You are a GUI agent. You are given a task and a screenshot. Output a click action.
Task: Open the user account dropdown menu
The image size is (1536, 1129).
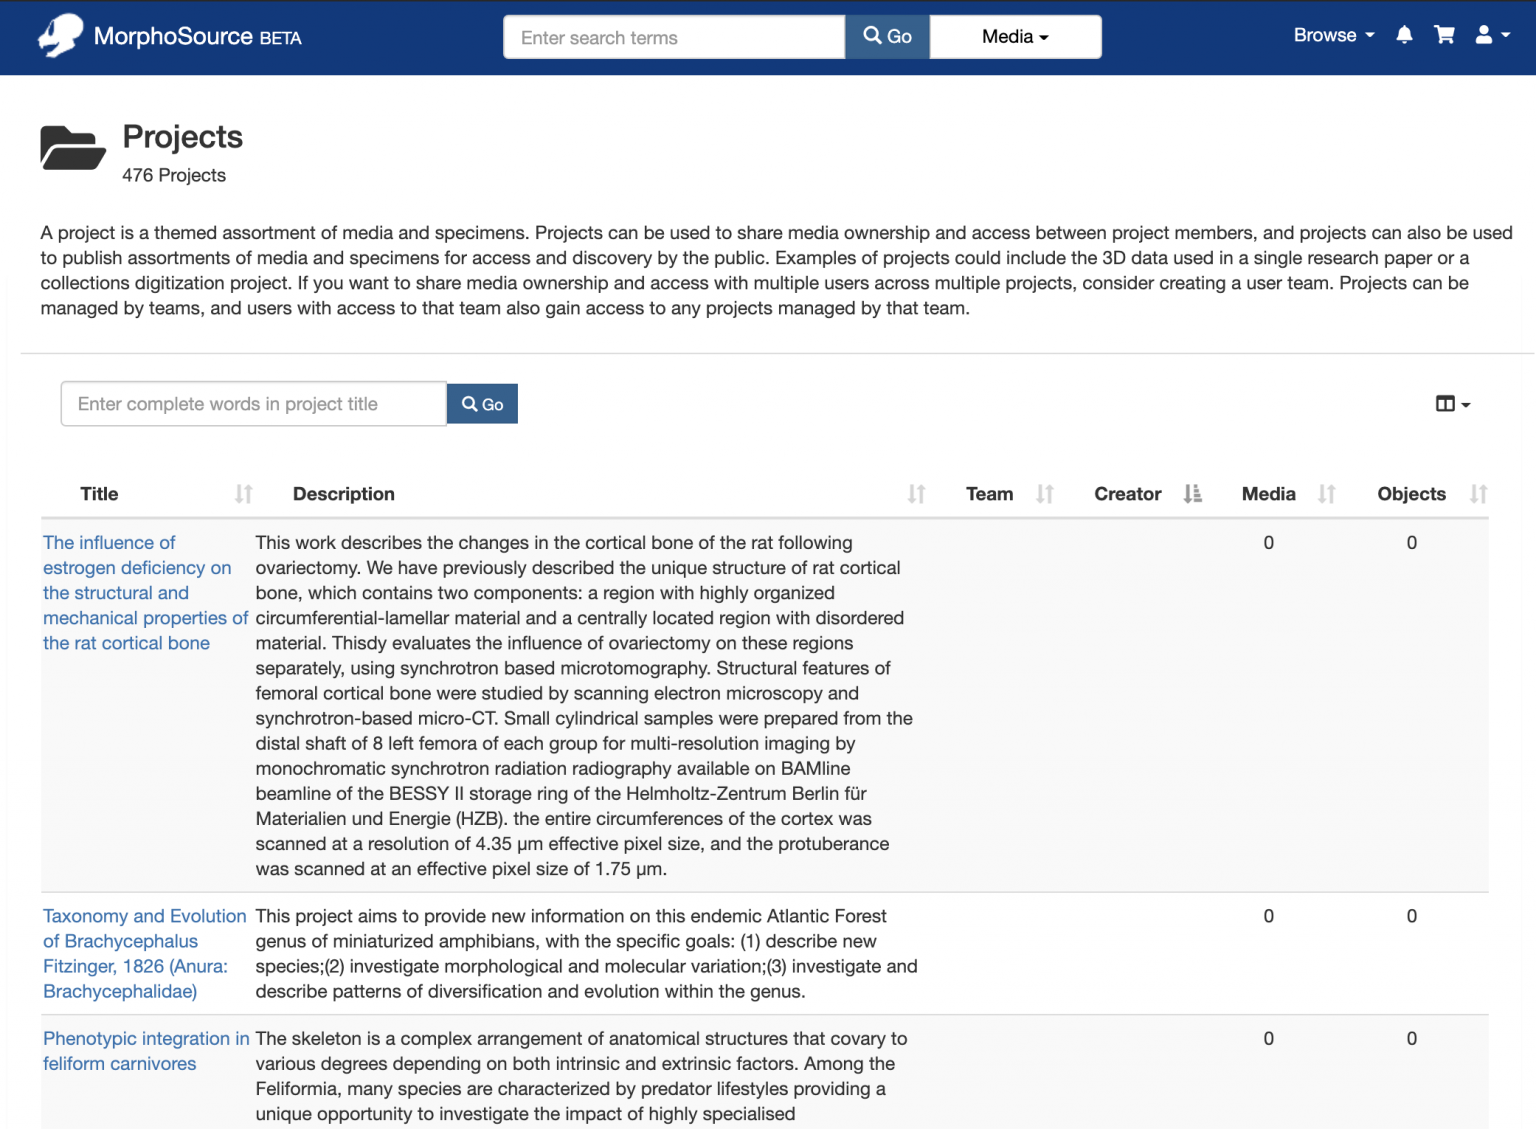pyautogui.click(x=1491, y=34)
